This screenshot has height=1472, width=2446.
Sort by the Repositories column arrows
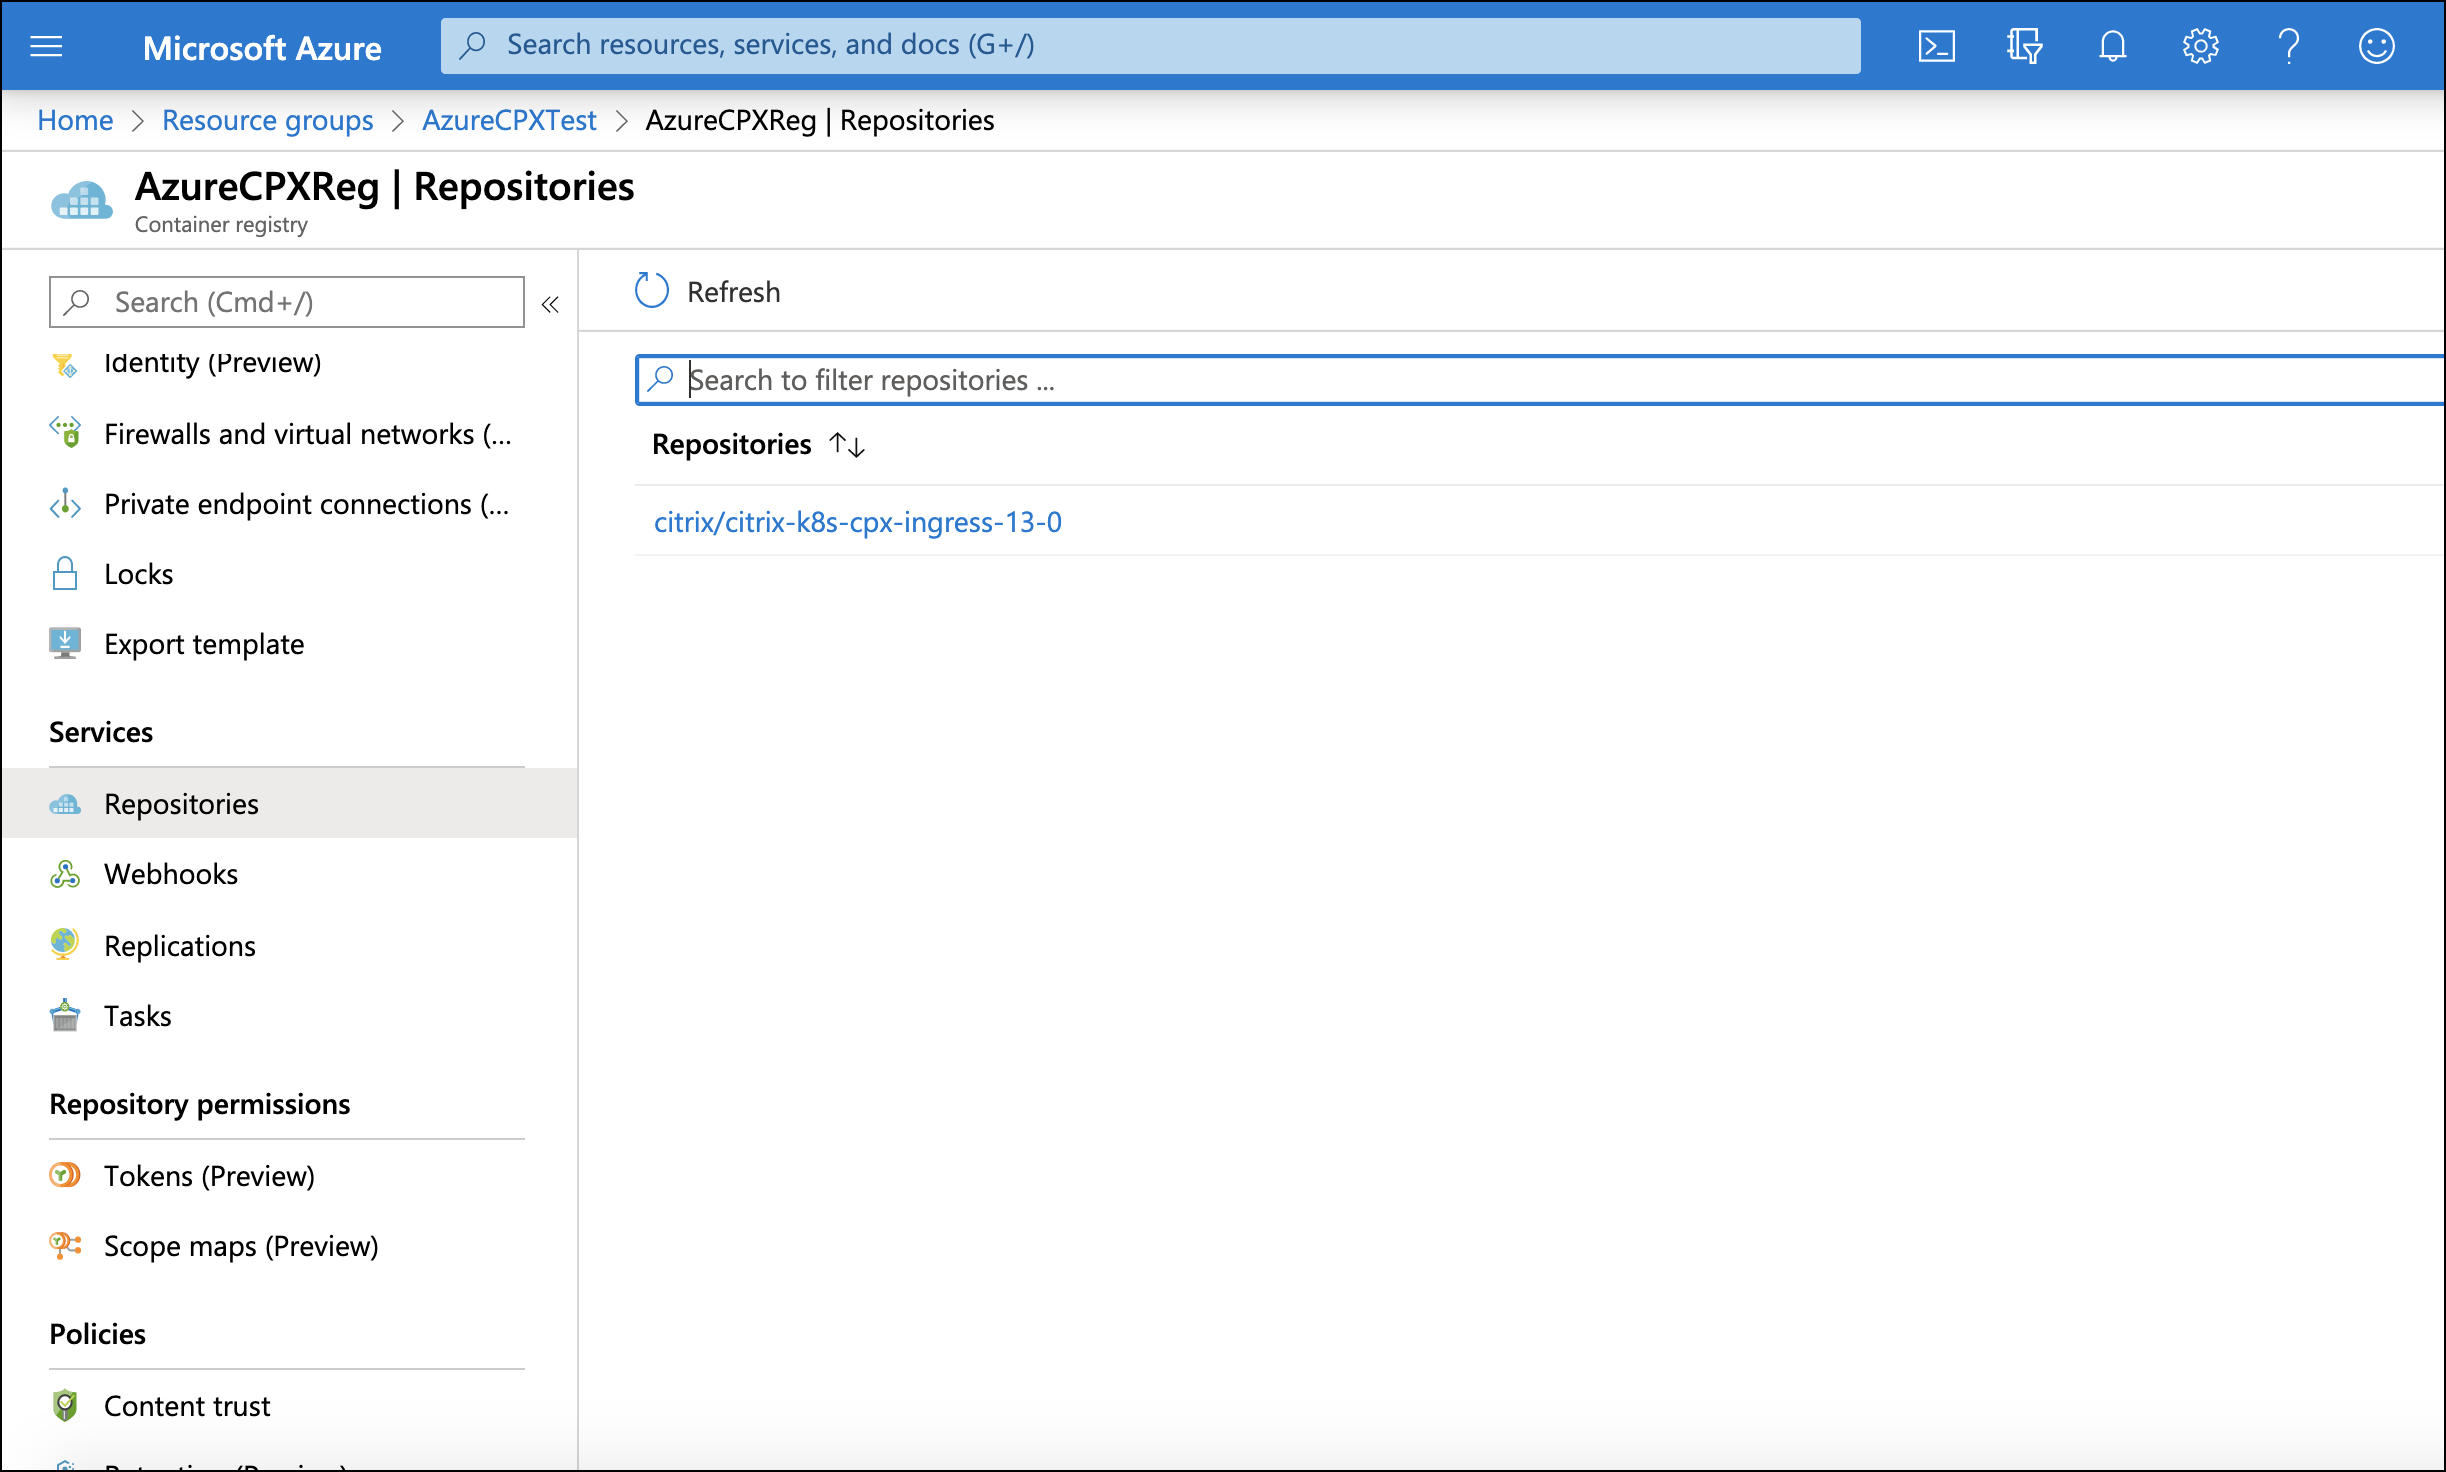(x=847, y=444)
